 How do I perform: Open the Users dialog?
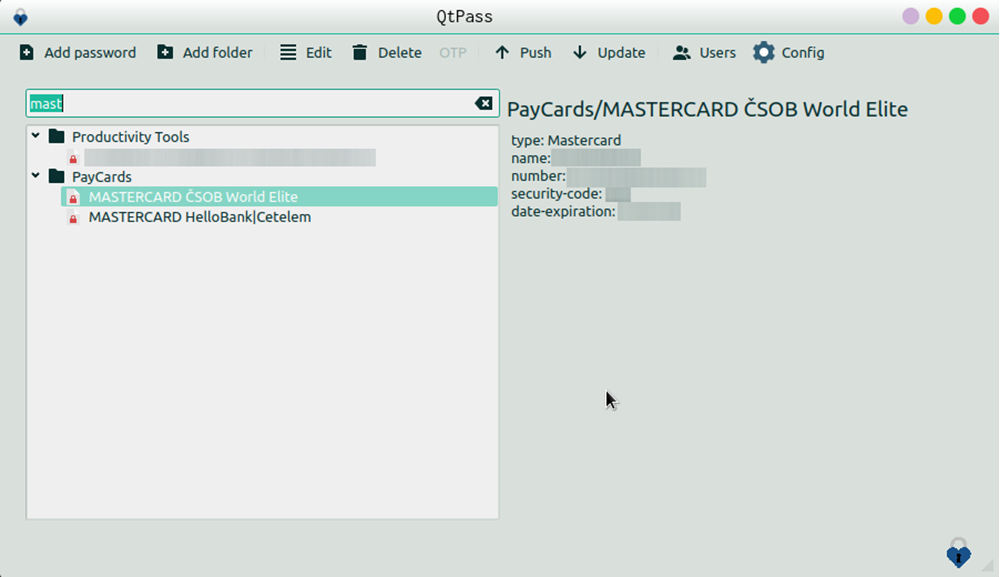click(704, 52)
